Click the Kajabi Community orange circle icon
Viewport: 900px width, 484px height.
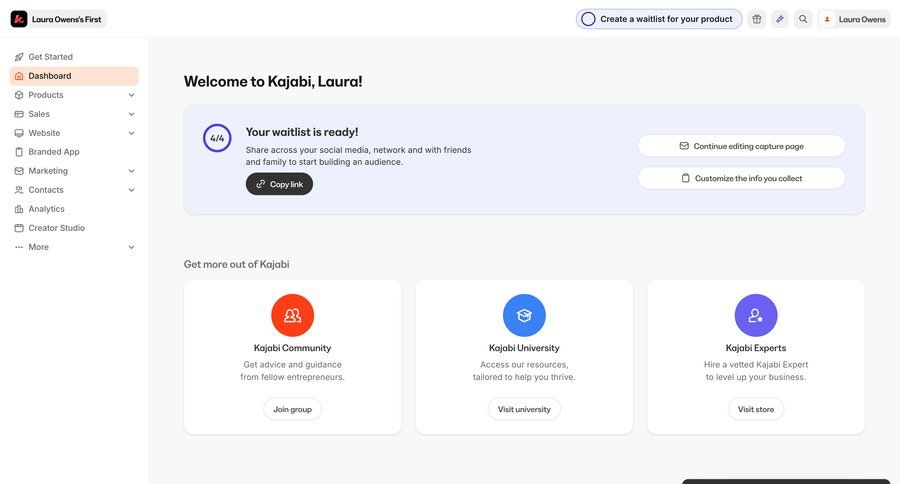pos(293,315)
